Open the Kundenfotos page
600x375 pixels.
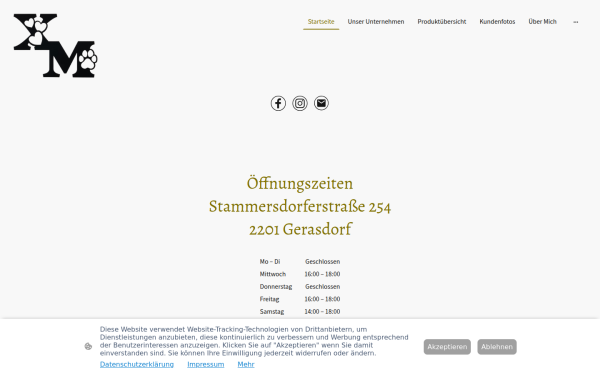(497, 22)
